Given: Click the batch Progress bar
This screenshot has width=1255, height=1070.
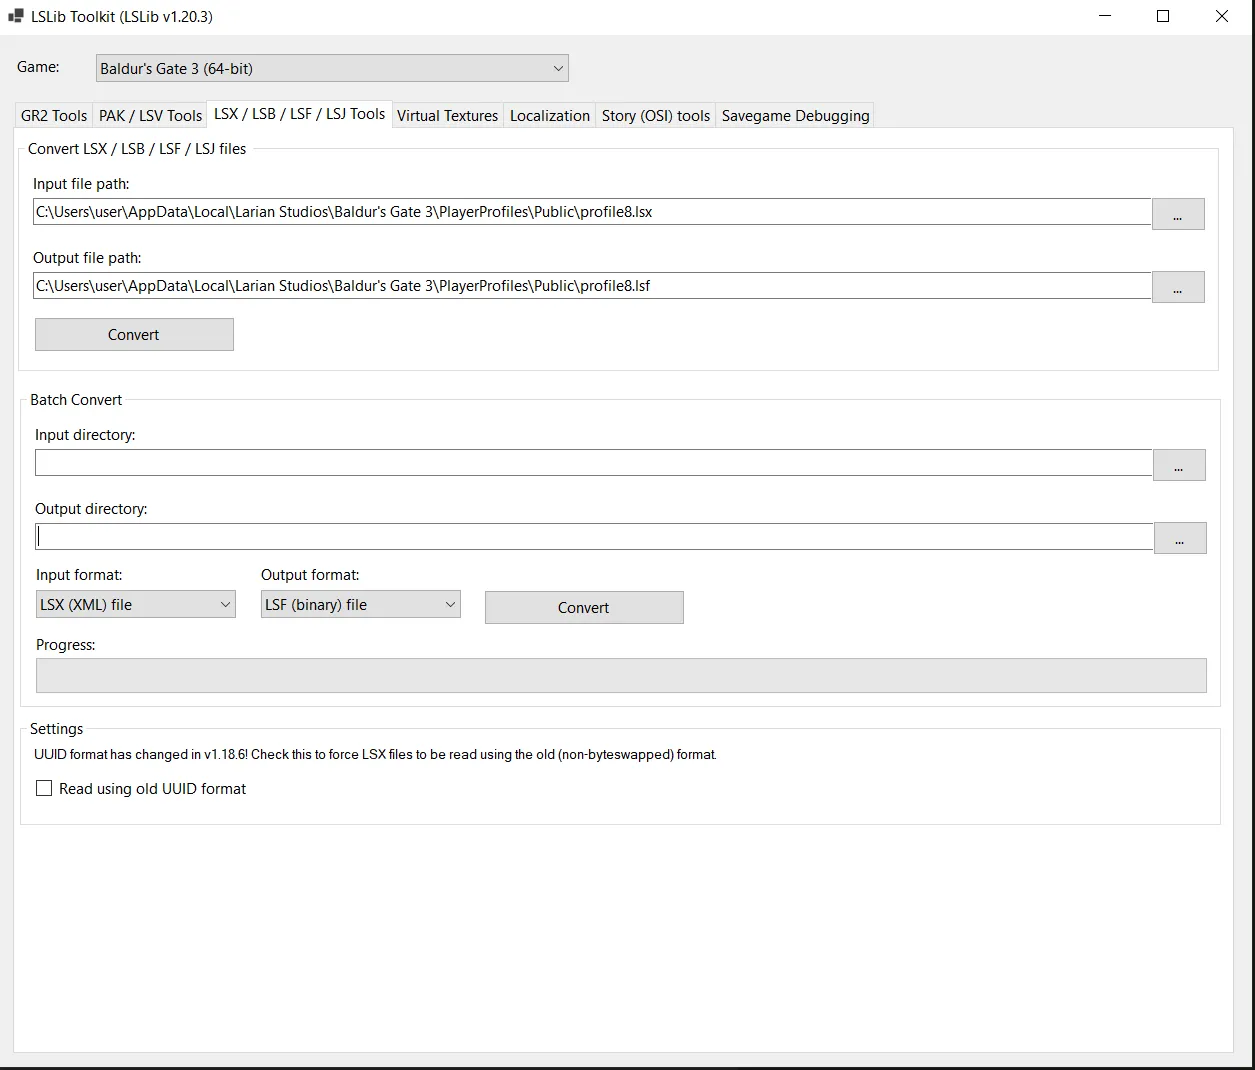Looking at the screenshot, I should coord(620,676).
